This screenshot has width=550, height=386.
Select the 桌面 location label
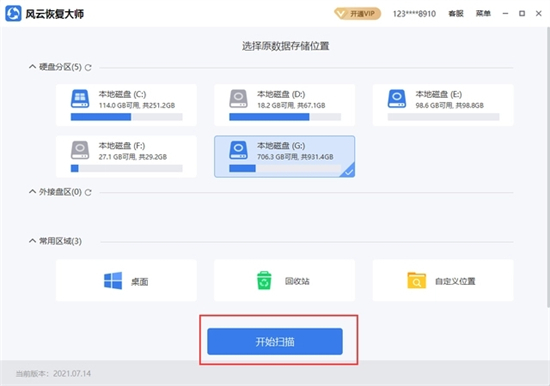click(139, 281)
